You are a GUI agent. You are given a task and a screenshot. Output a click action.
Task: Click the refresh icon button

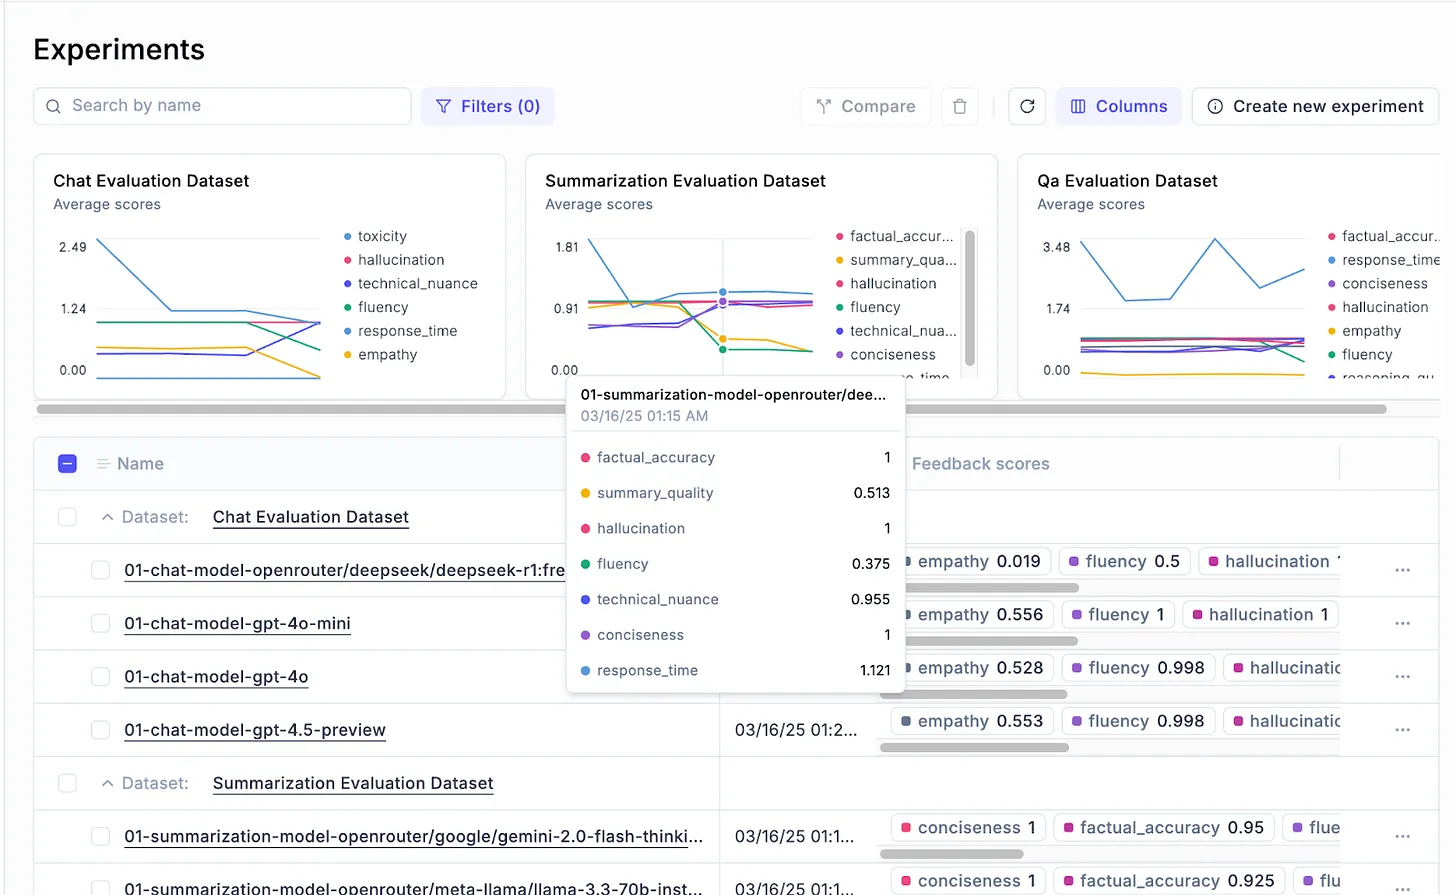(x=1027, y=106)
